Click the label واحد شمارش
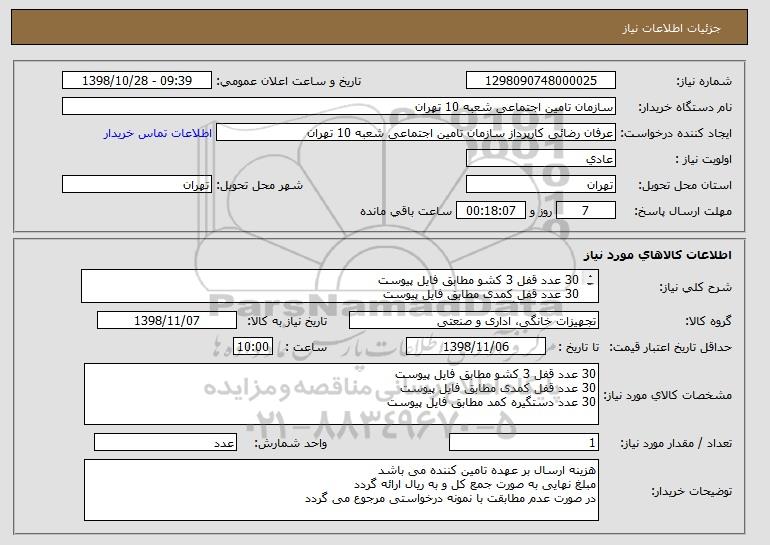The height and width of the screenshot is (545, 770). pos(290,444)
